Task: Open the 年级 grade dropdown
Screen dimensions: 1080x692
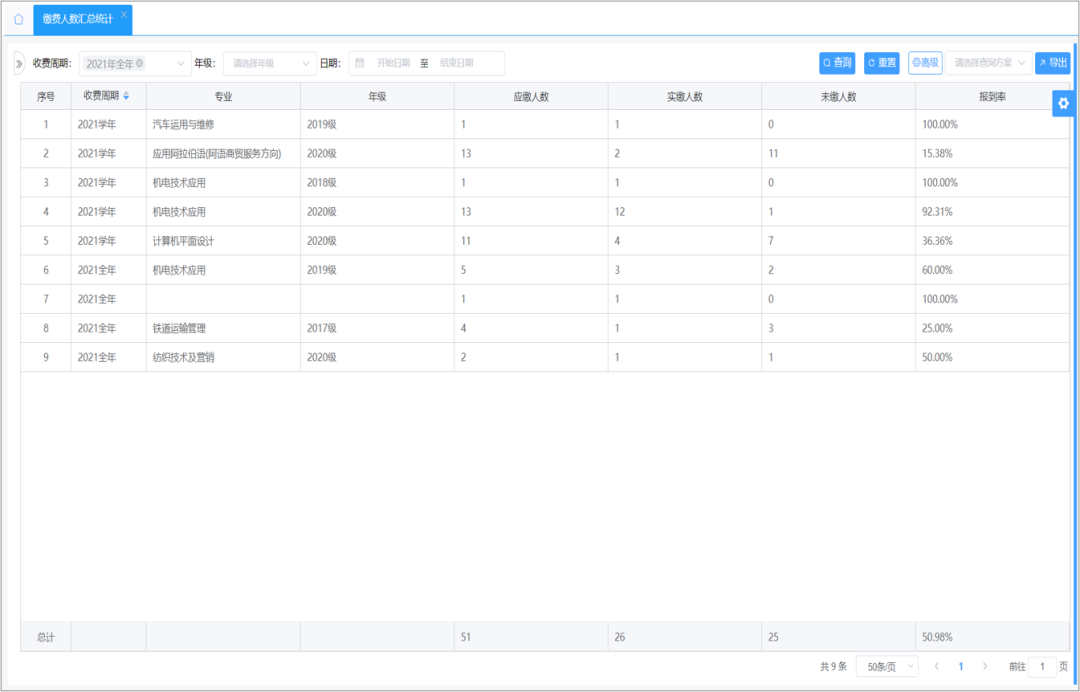Action: coord(269,62)
